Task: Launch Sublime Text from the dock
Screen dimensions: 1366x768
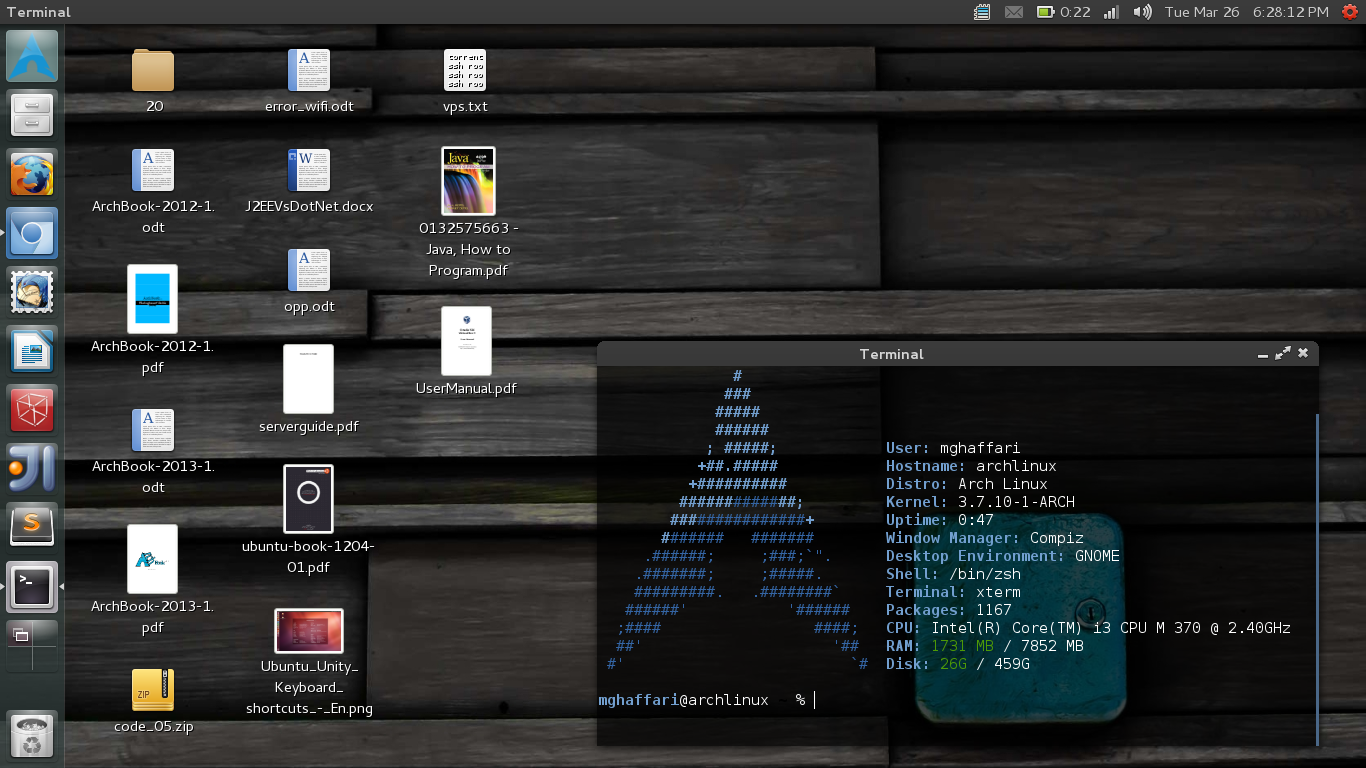Action: [32, 527]
